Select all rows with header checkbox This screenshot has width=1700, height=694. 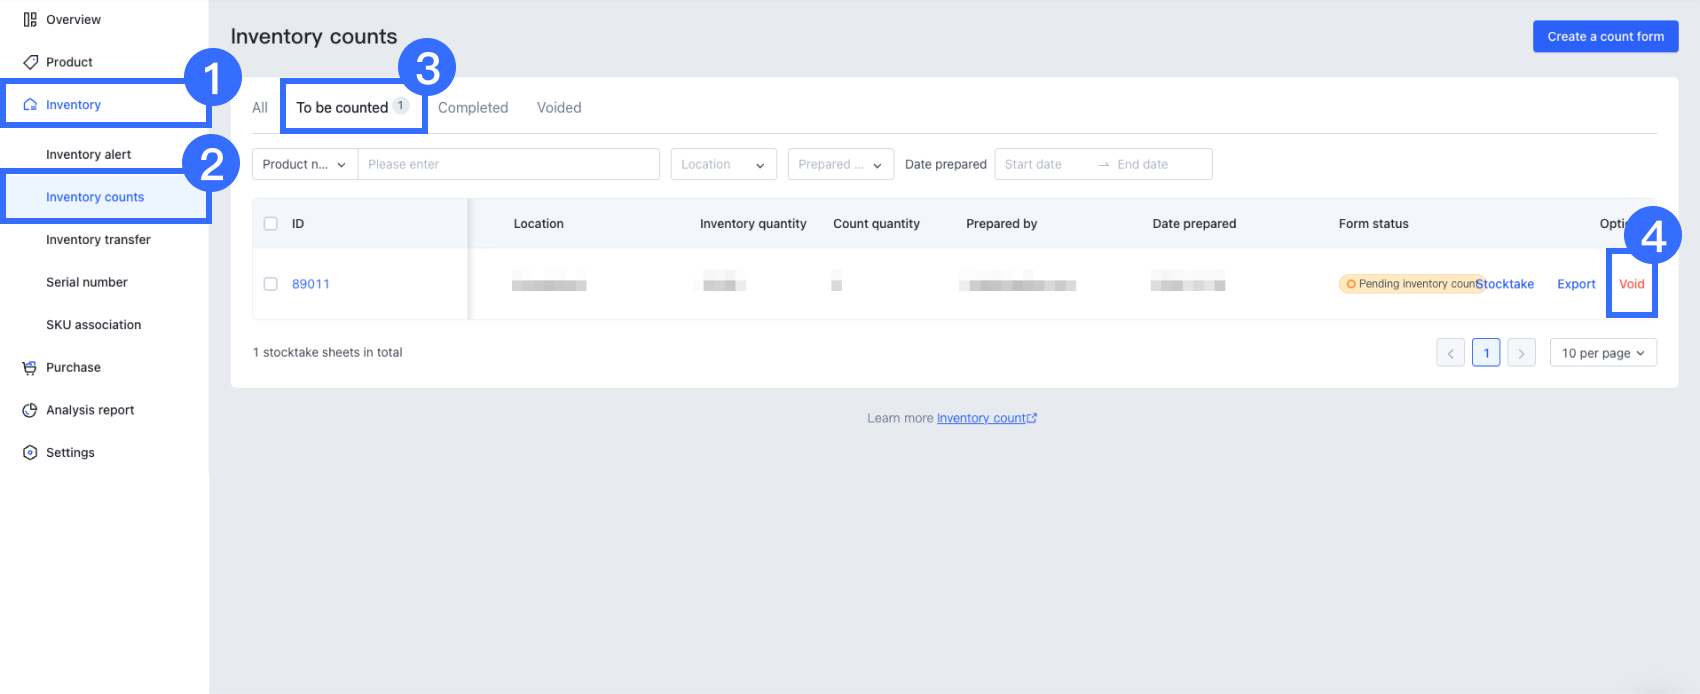tap(270, 224)
